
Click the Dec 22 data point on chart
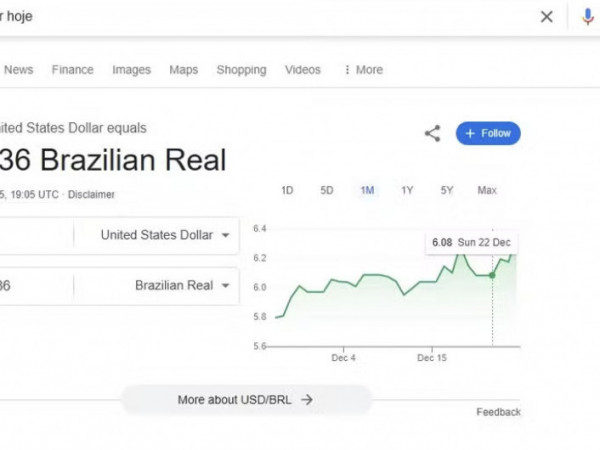pyautogui.click(x=492, y=275)
